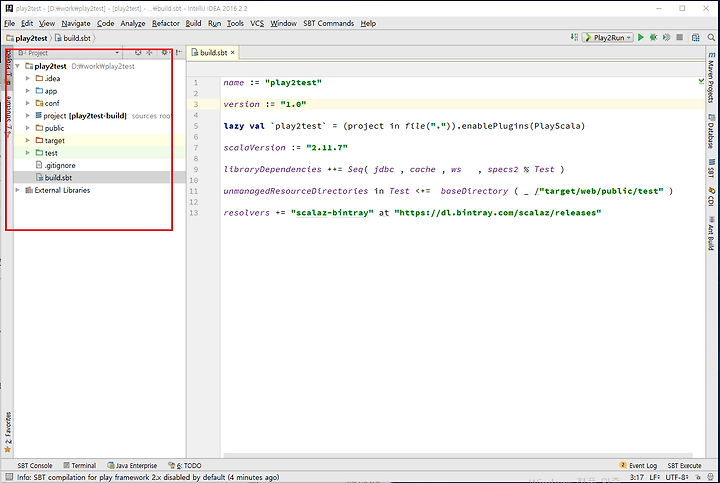Open Project panel gear settings
The width and height of the screenshot is (720, 483).
pos(164,53)
